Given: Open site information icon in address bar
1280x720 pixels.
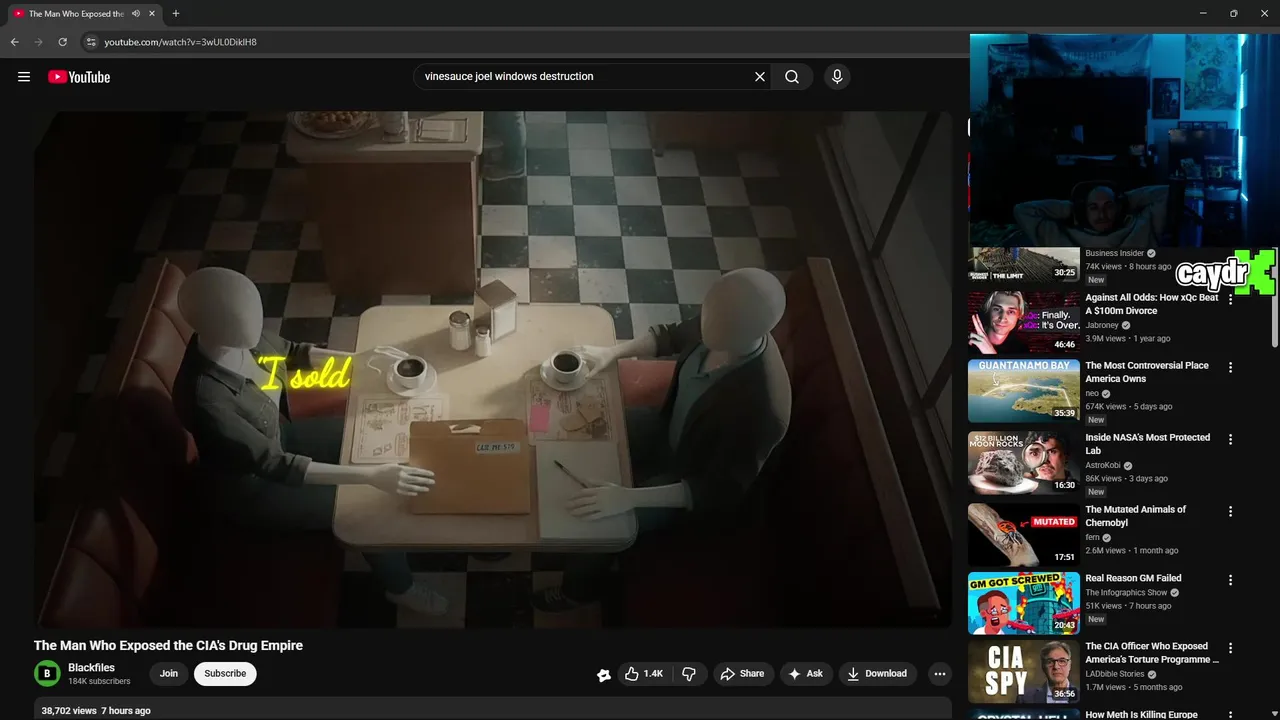Looking at the screenshot, I should (90, 42).
